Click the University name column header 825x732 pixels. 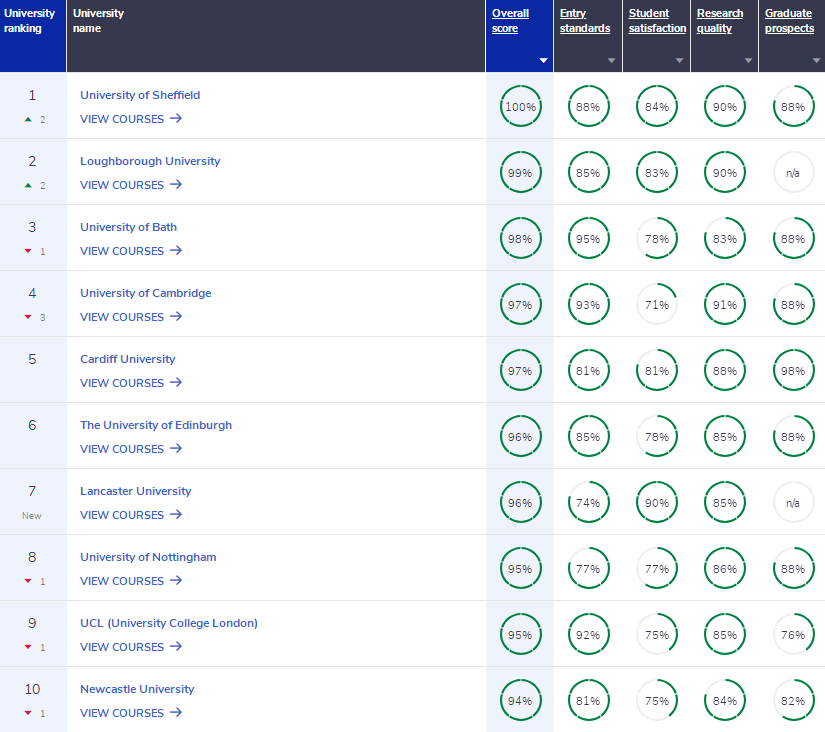[276, 36]
